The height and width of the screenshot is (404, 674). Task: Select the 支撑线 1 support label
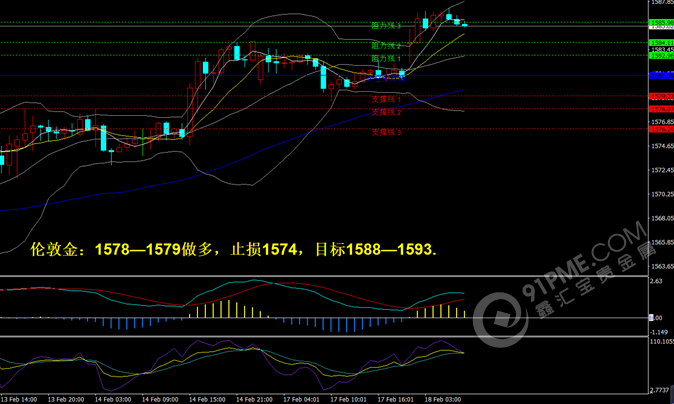[386, 99]
